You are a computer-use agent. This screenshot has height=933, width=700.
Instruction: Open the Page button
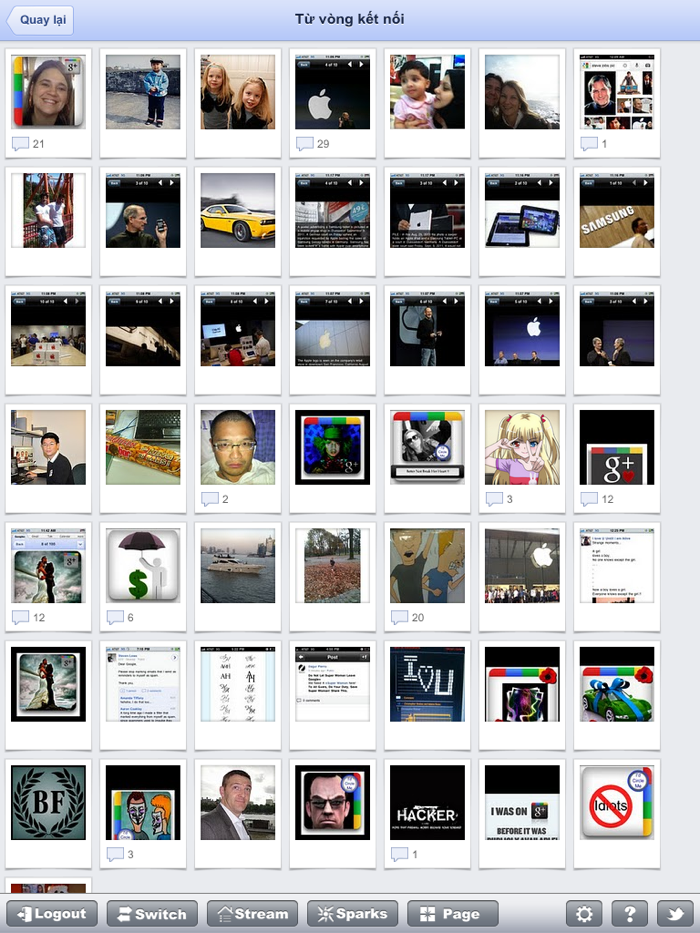tap(452, 913)
